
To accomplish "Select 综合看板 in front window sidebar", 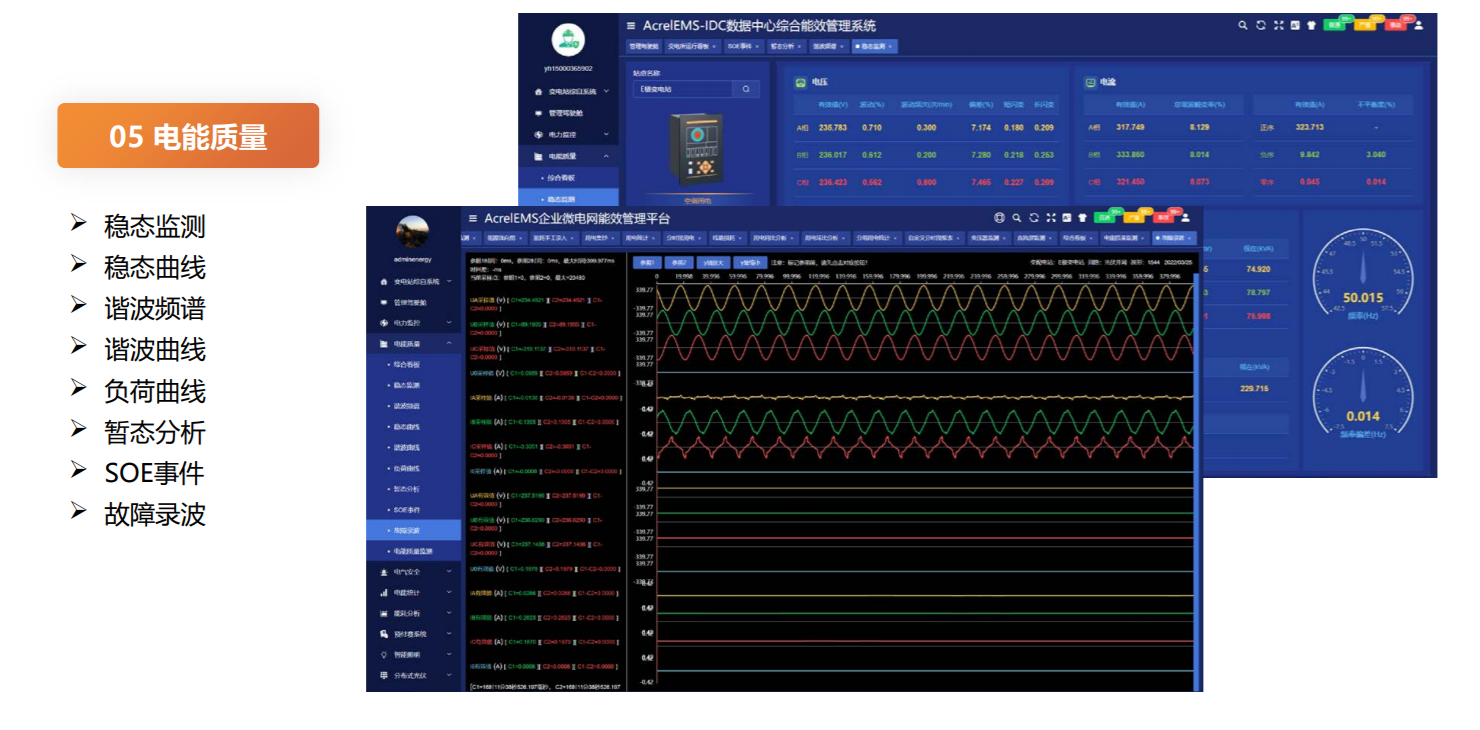I will [414, 365].
